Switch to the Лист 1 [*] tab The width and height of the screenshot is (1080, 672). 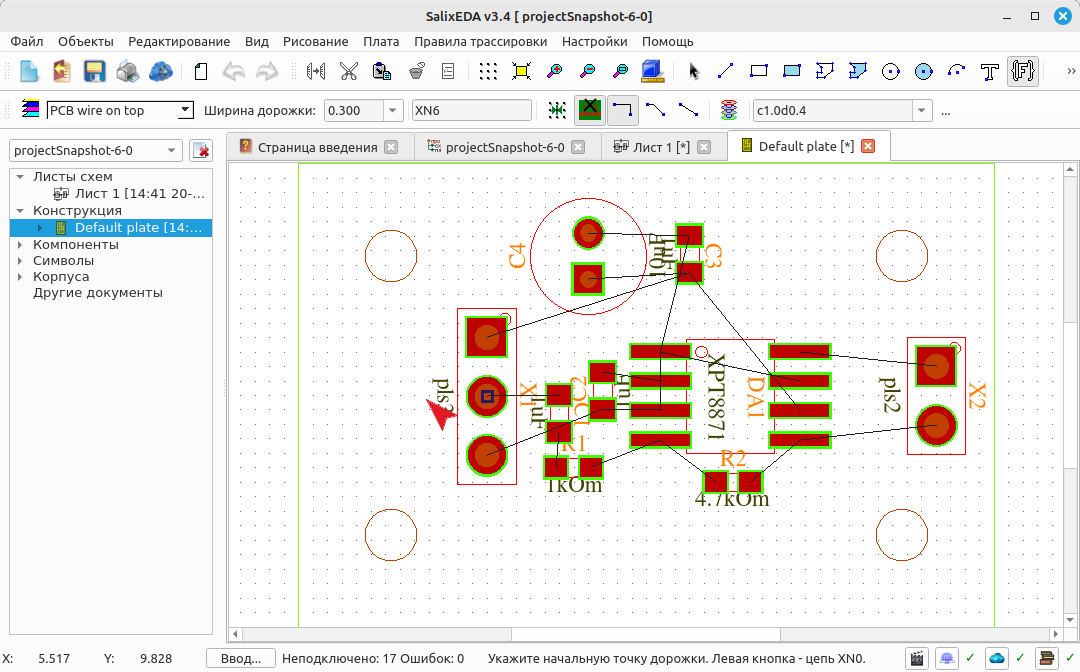point(661,147)
